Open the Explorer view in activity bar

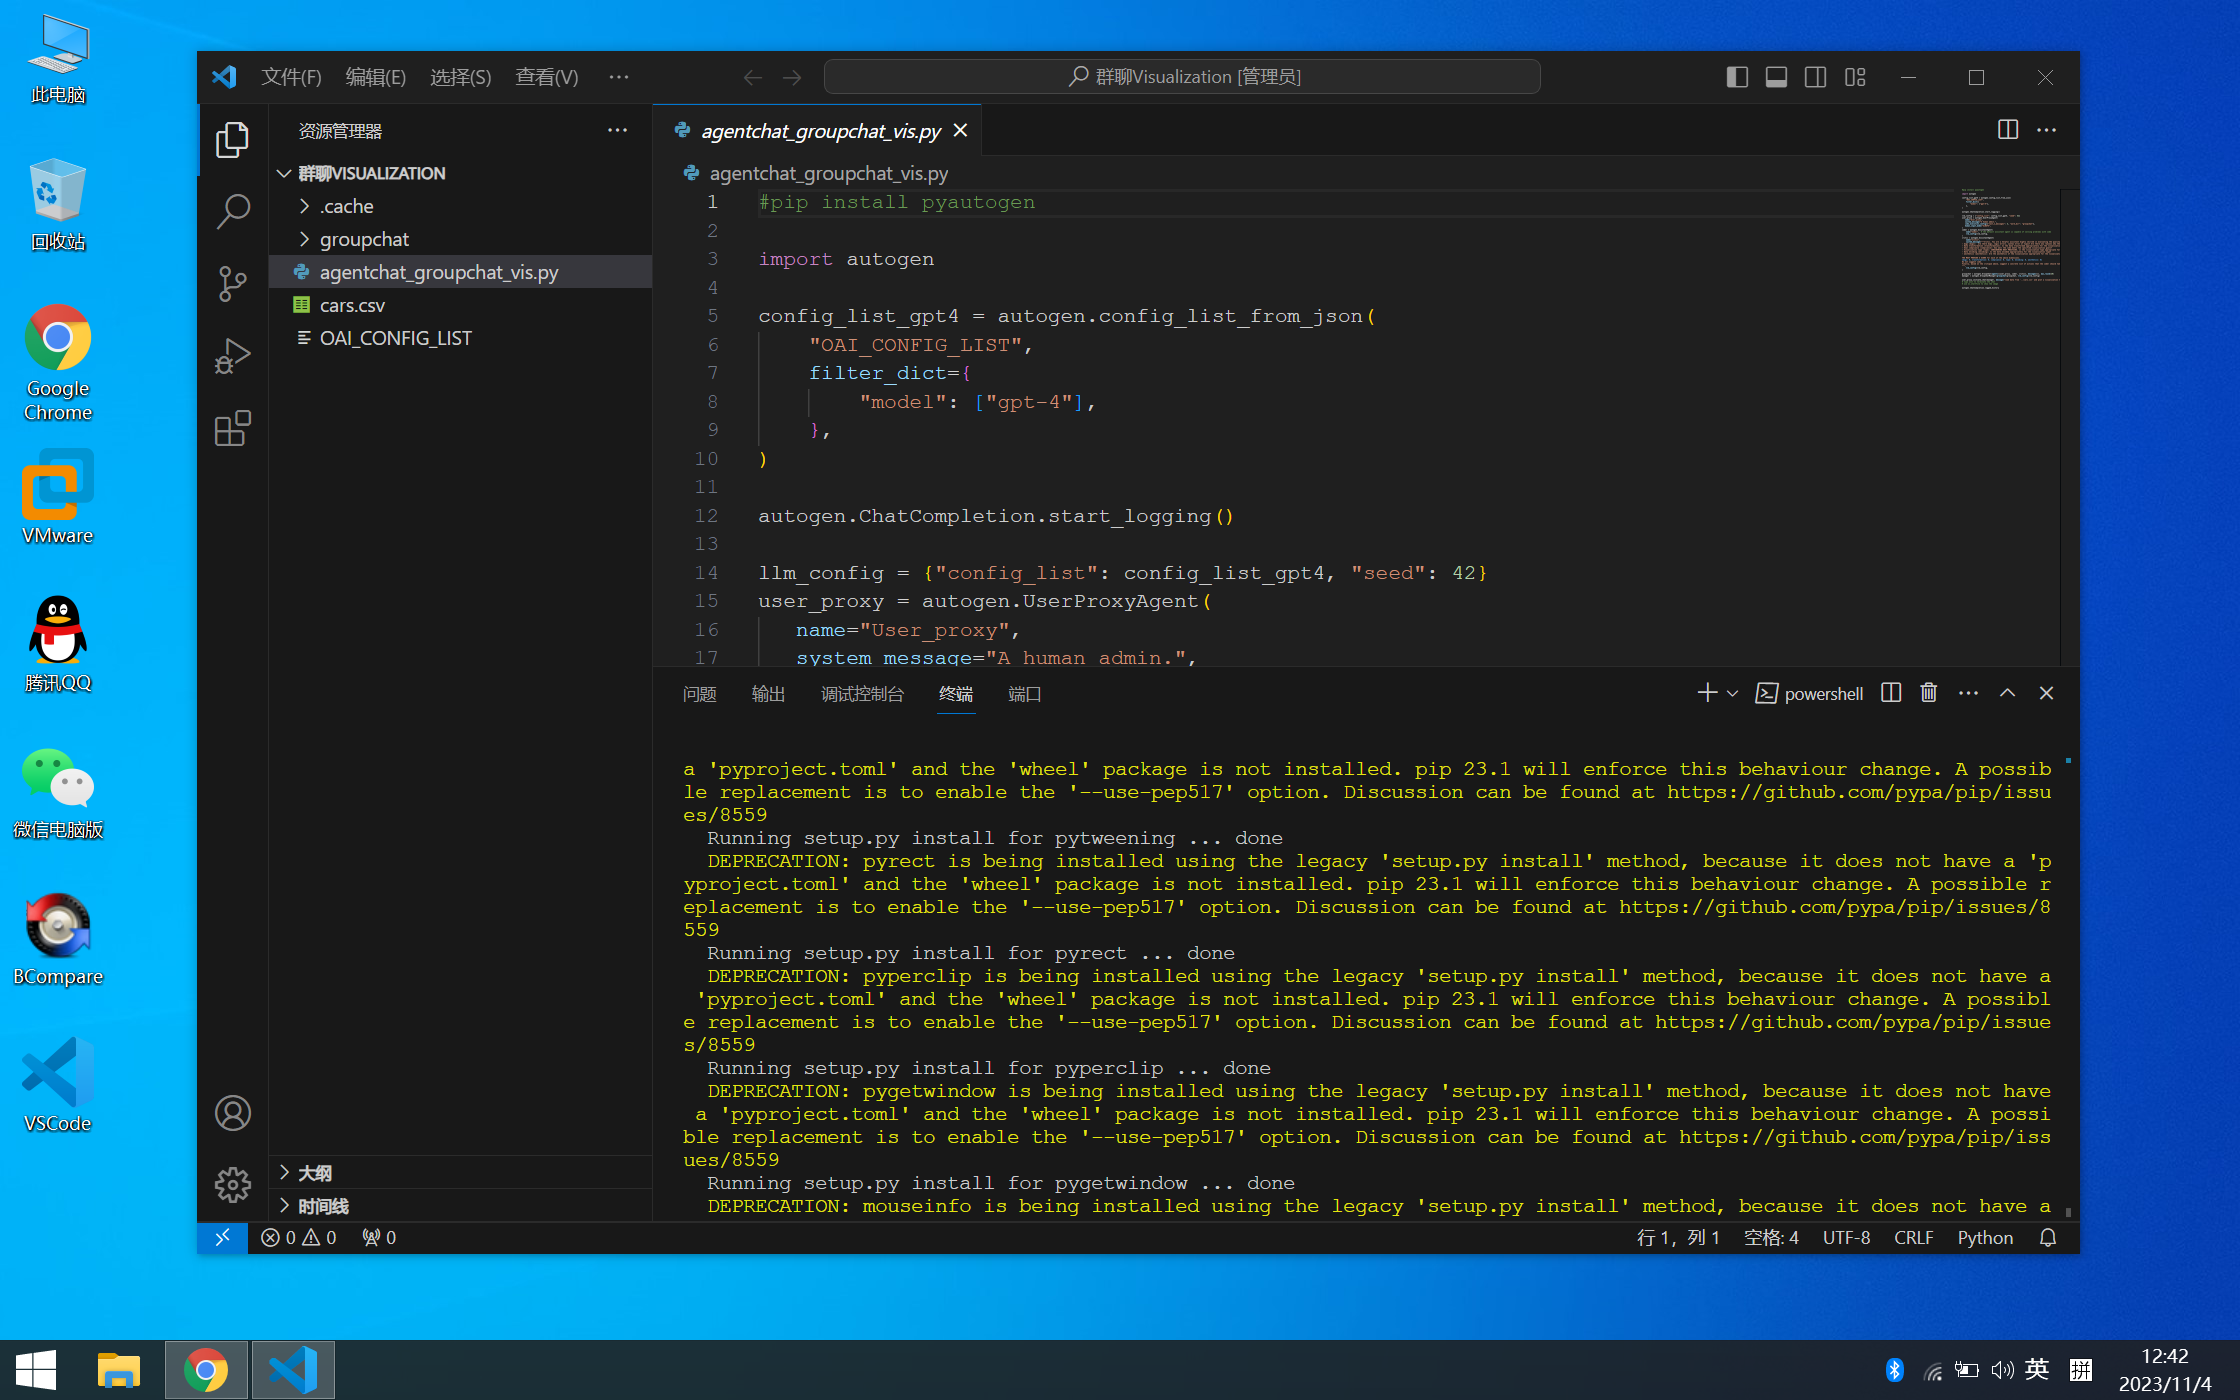point(232,139)
